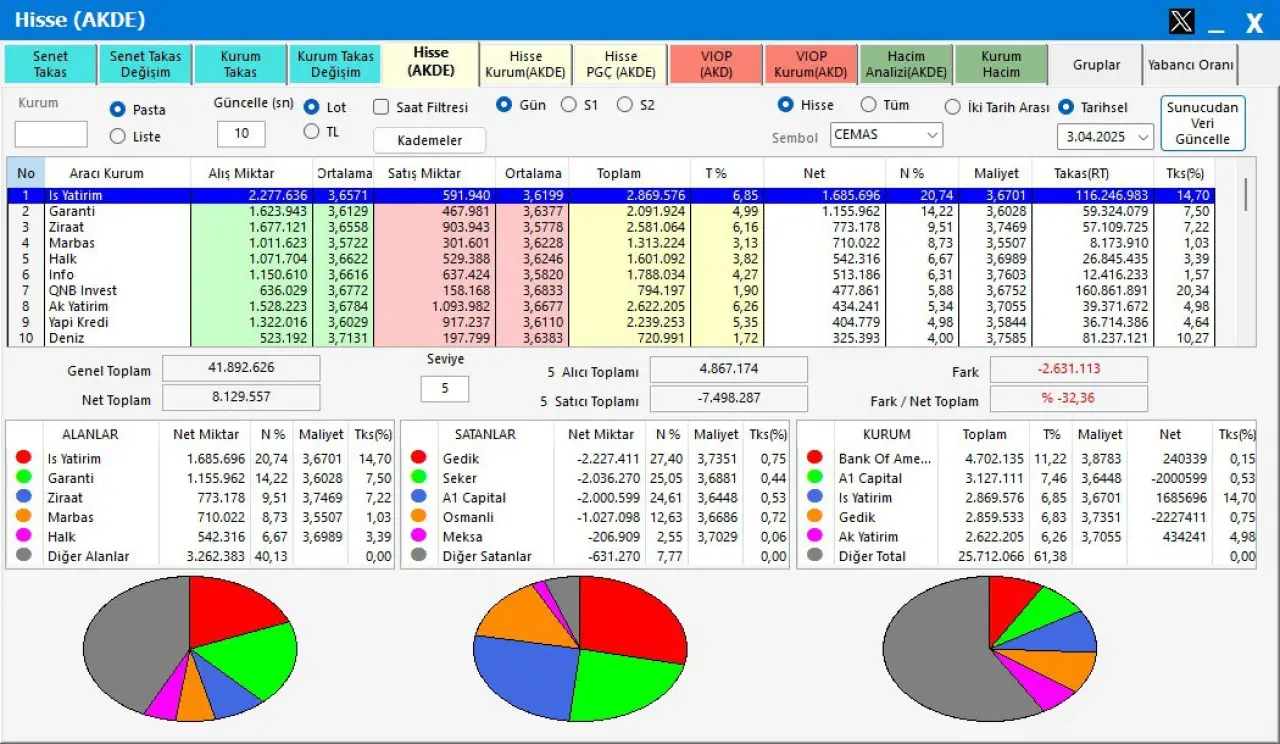Click the Kurum input field
1280x744 pixels.
(x=51, y=134)
